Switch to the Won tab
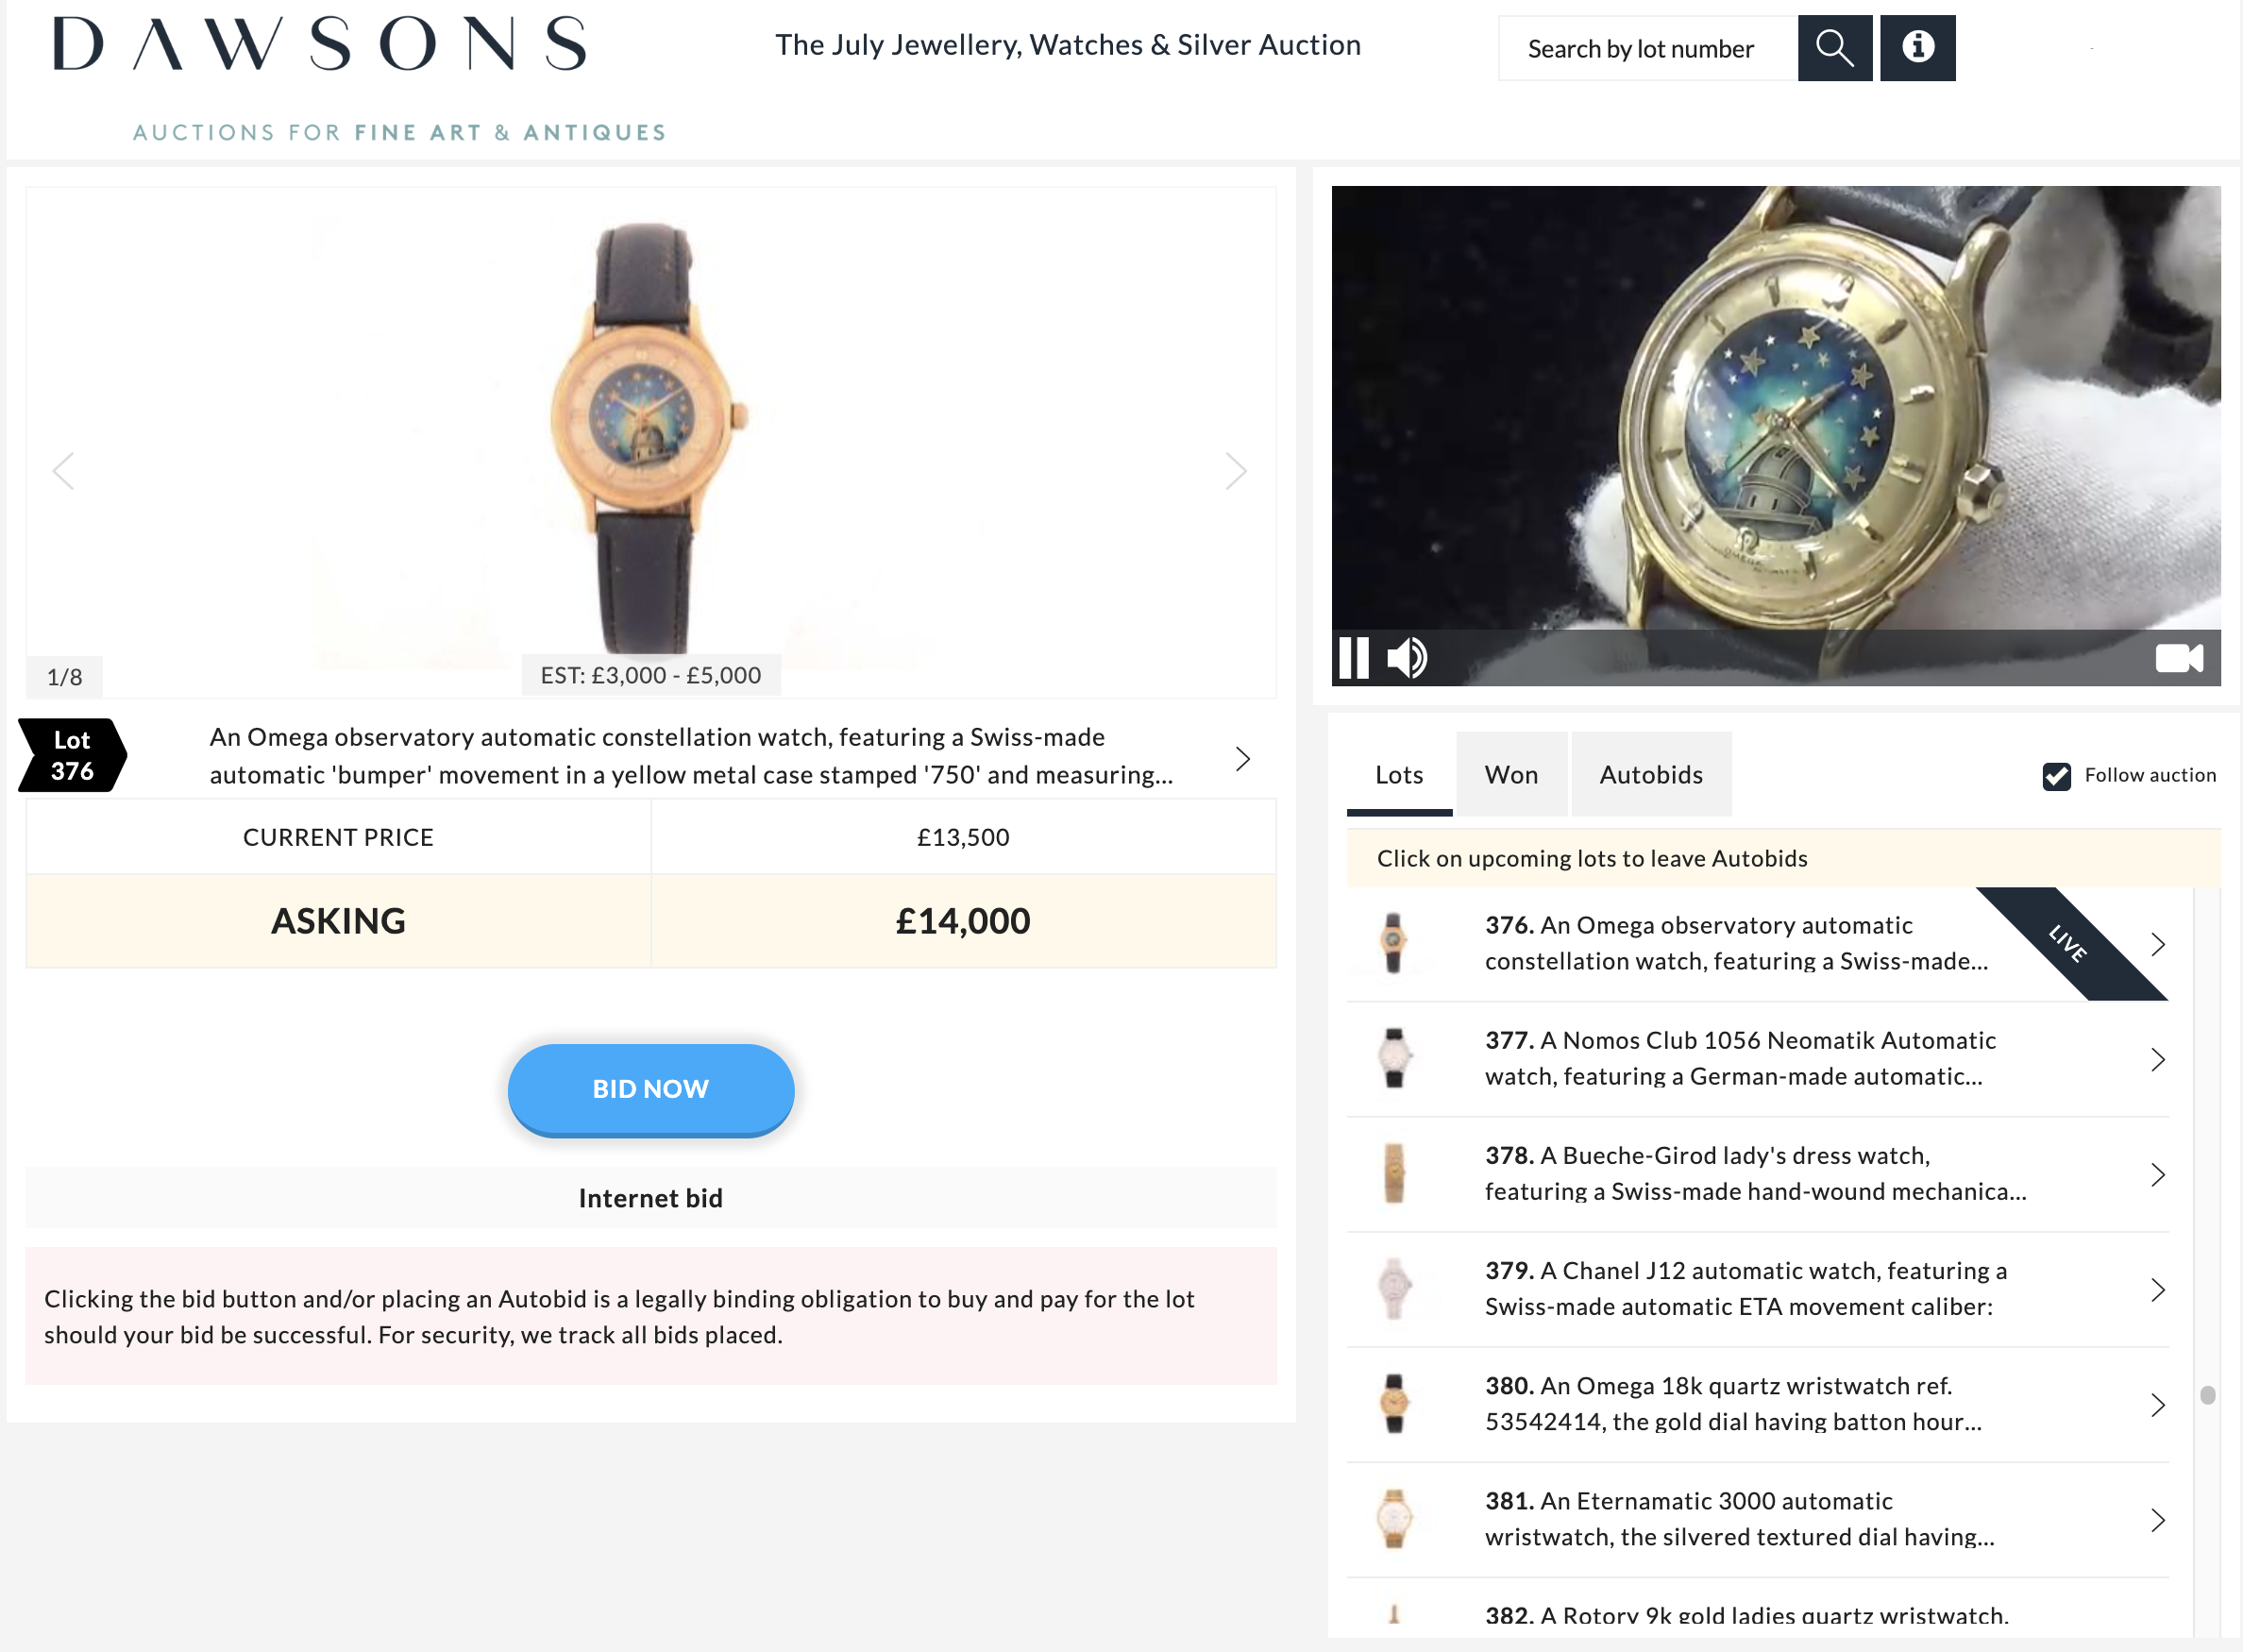 pos(1511,774)
